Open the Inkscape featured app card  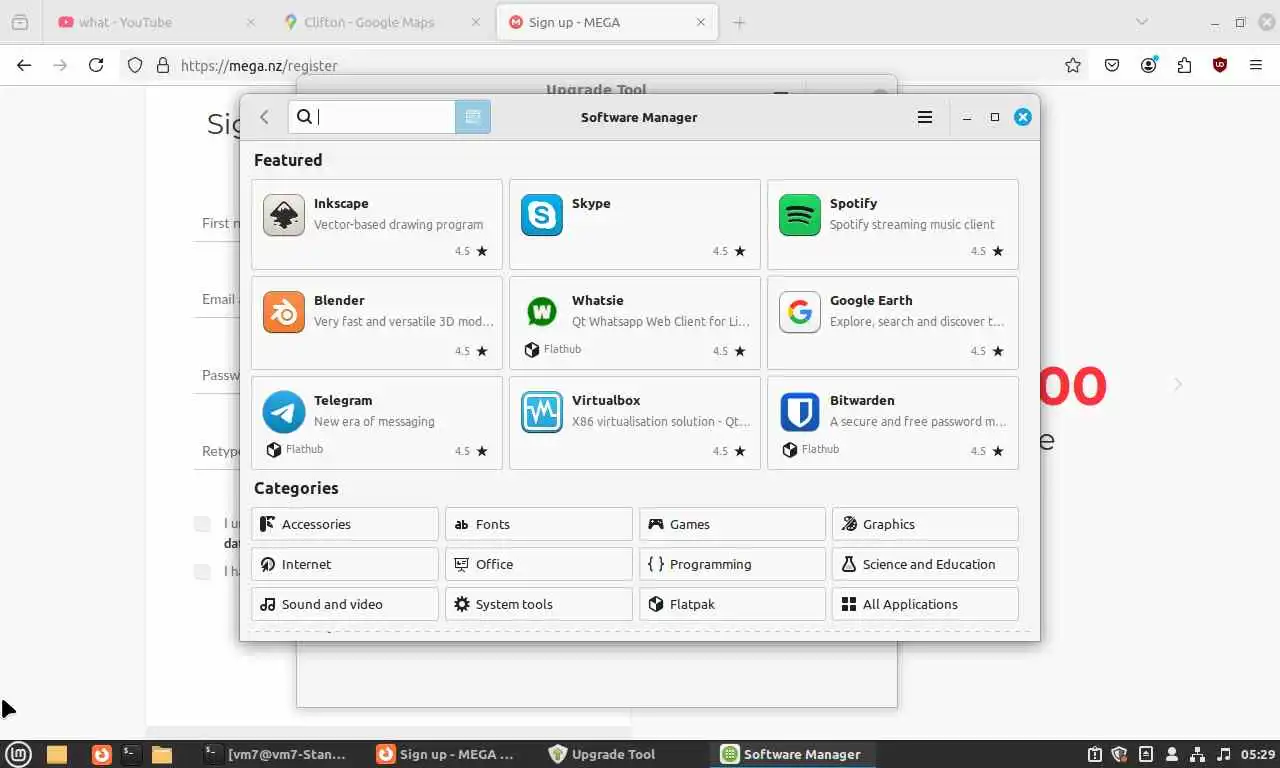point(376,224)
